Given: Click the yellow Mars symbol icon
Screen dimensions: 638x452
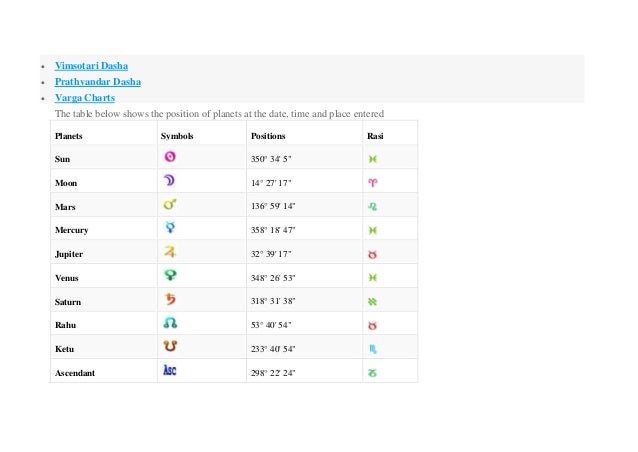Looking at the screenshot, I should 170,205.
